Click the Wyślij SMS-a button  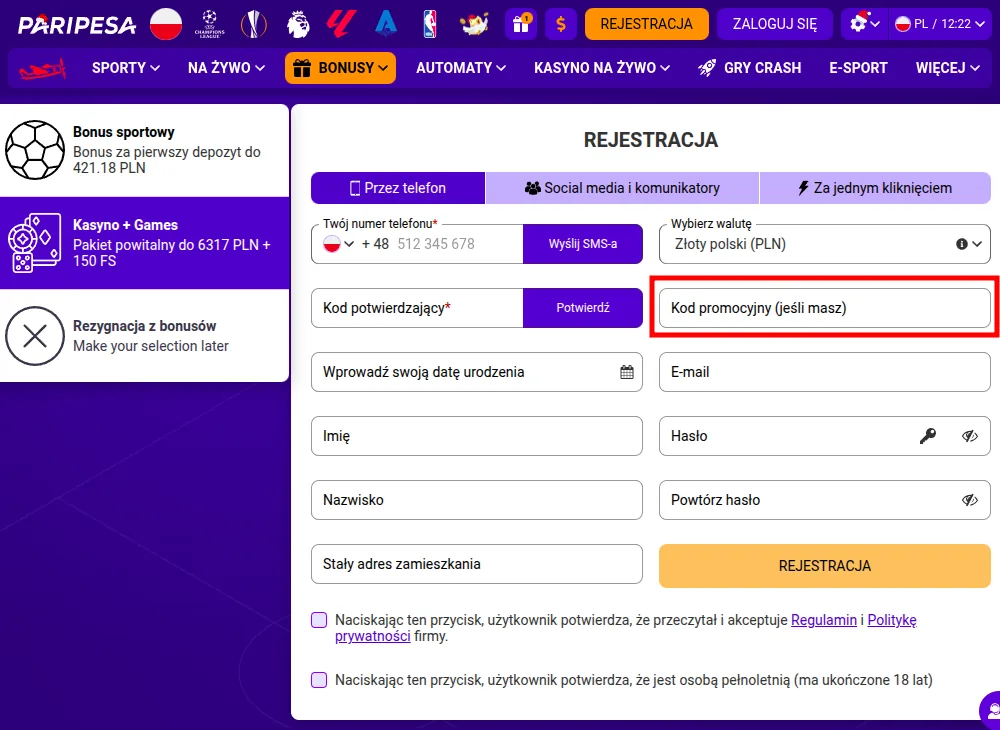583,243
